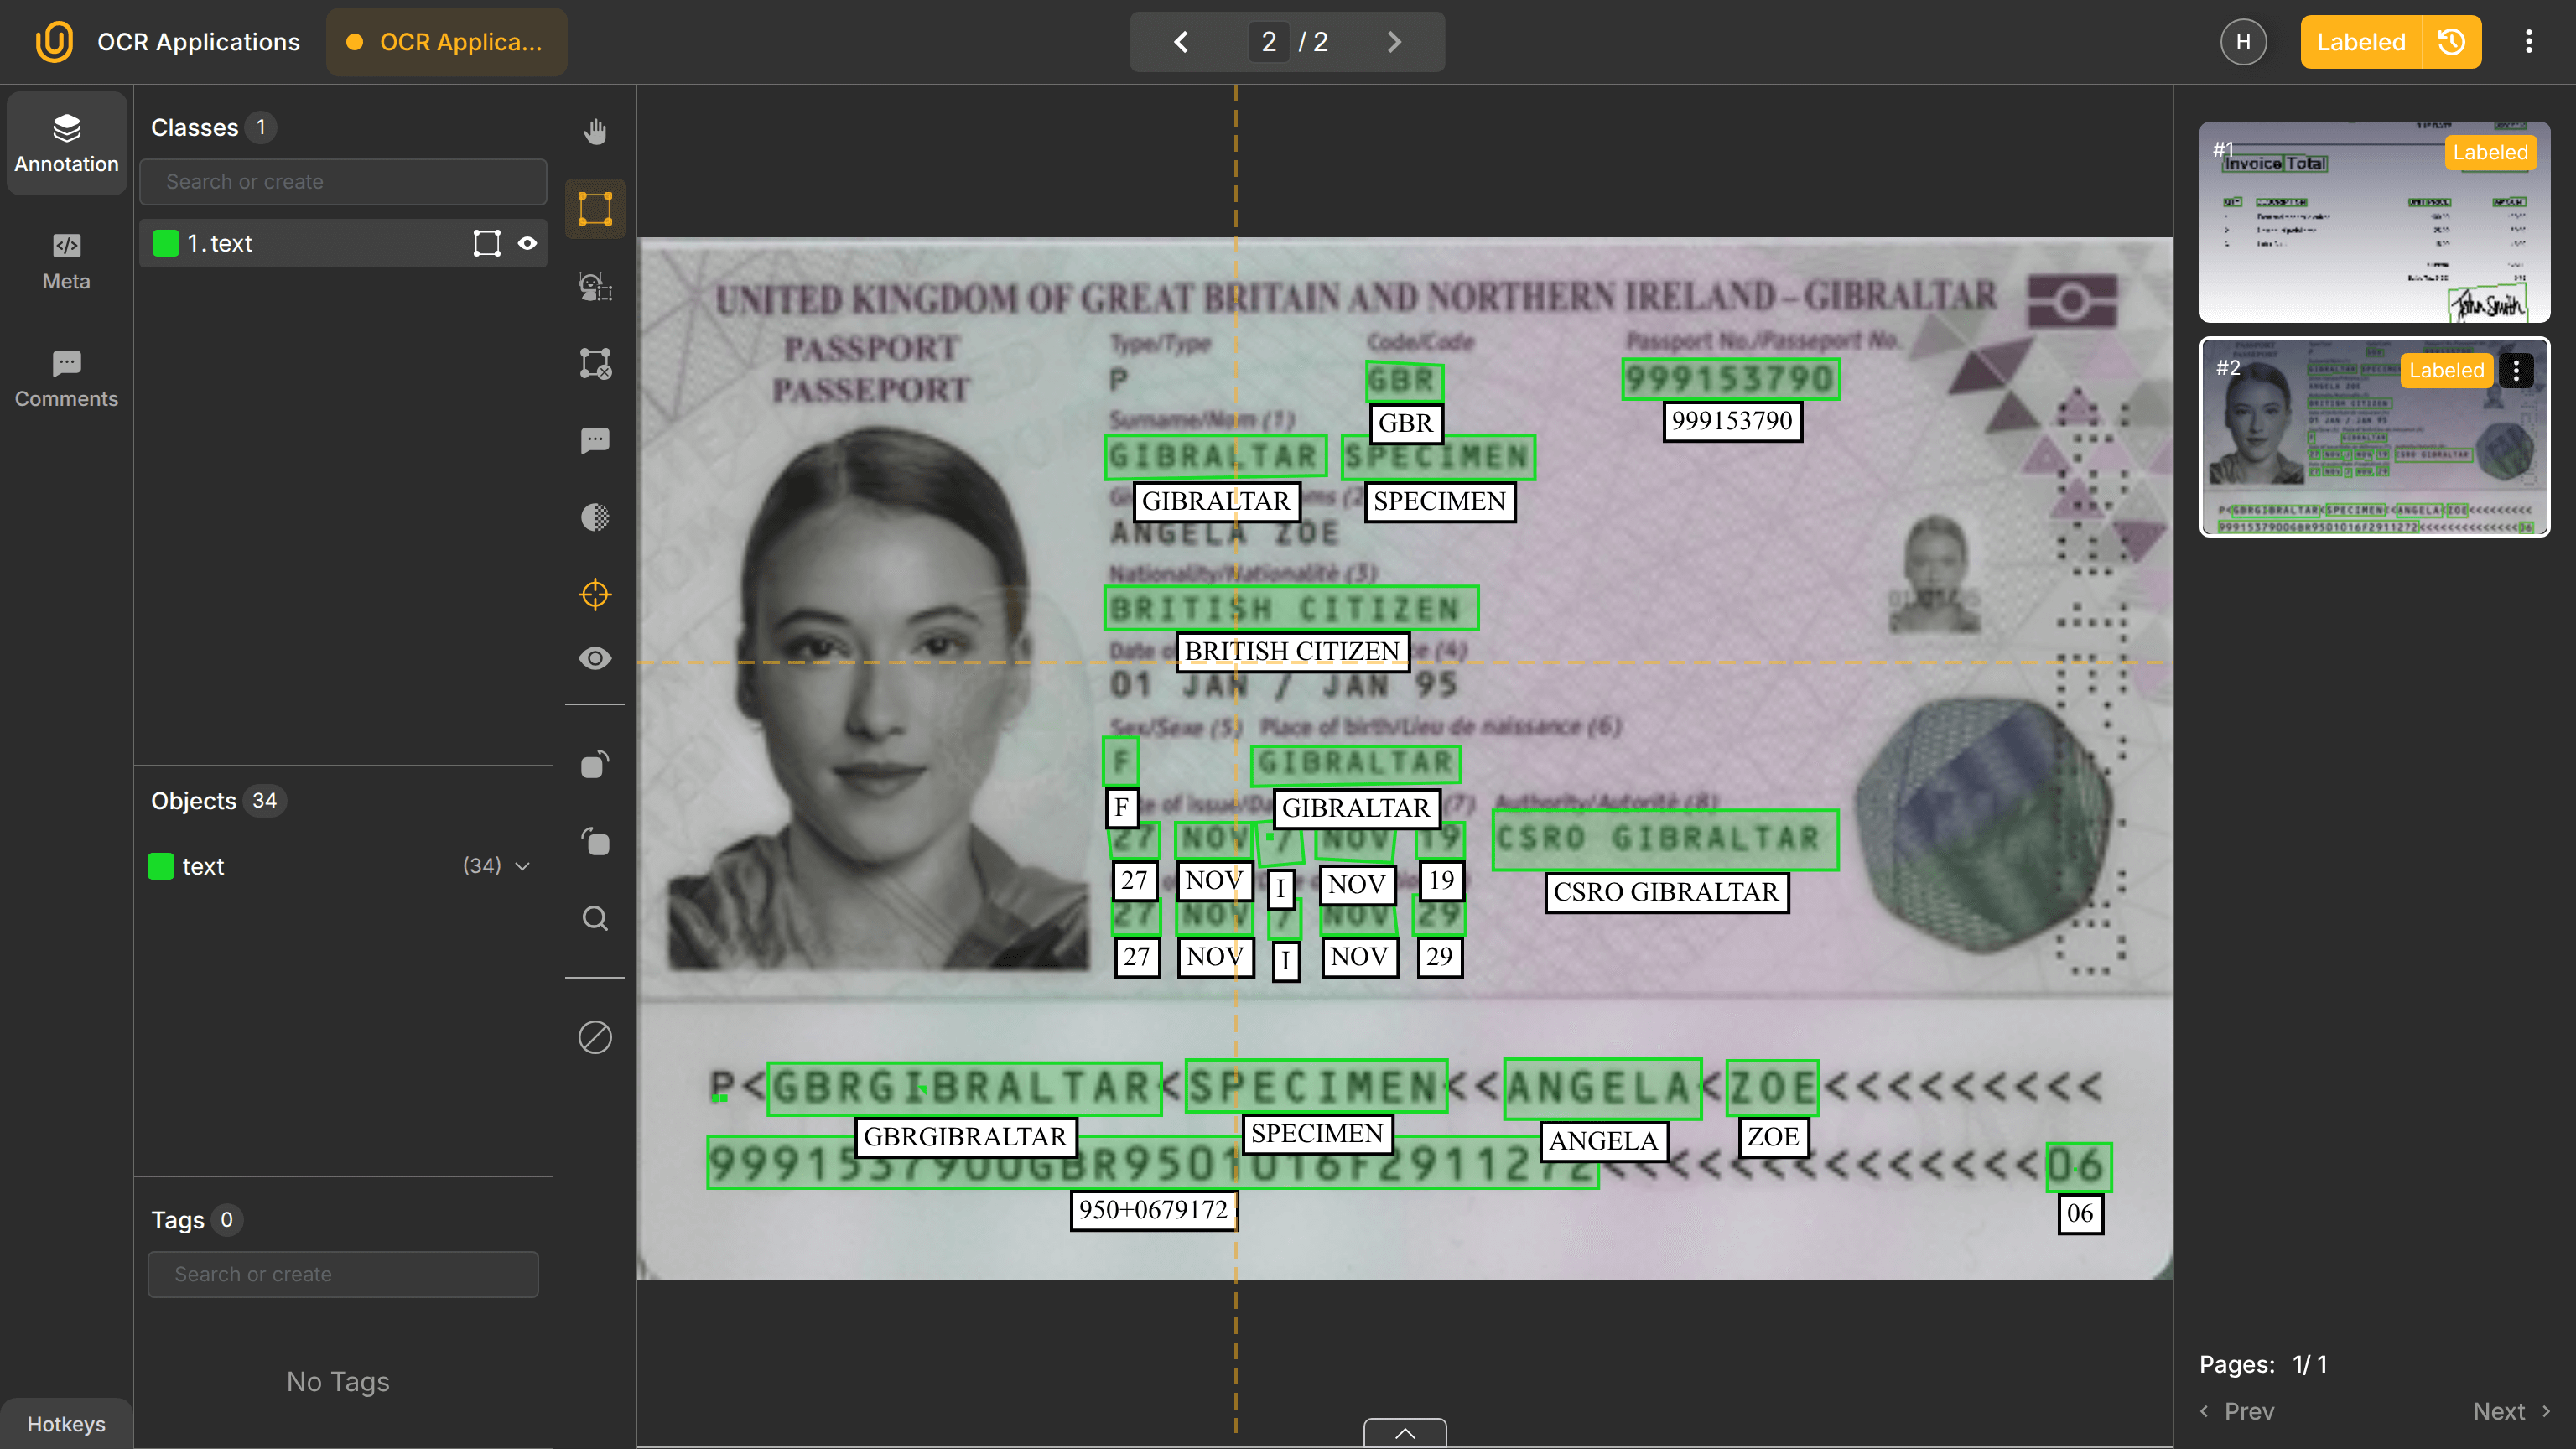Collapse the text objects list
The image size is (2576, 1449).
(x=522, y=866)
